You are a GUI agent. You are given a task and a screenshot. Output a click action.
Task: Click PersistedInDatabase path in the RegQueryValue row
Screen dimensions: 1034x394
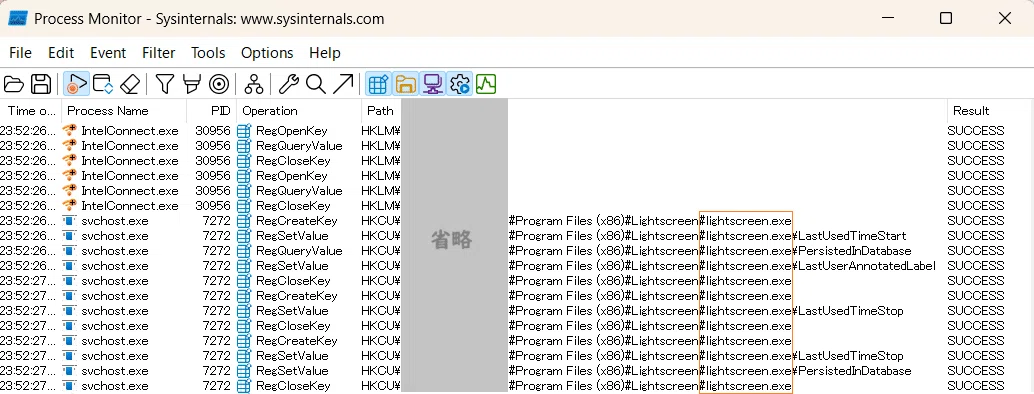pos(855,251)
